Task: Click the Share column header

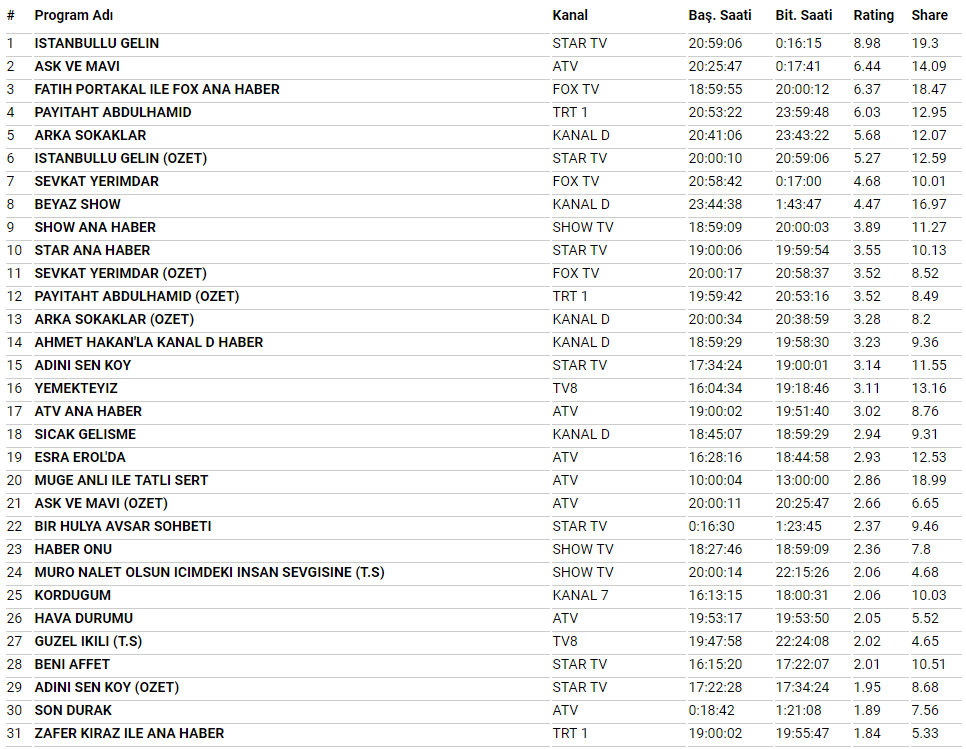Action: click(929, 15)
